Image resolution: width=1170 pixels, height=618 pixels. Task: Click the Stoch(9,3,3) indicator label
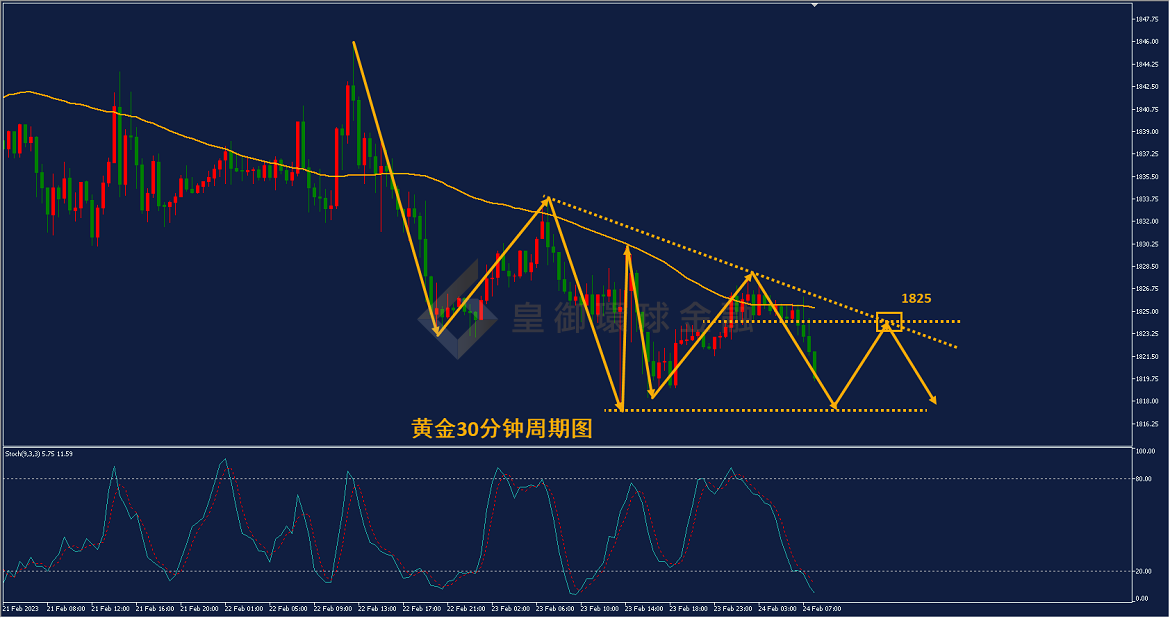tap(39, 454)
